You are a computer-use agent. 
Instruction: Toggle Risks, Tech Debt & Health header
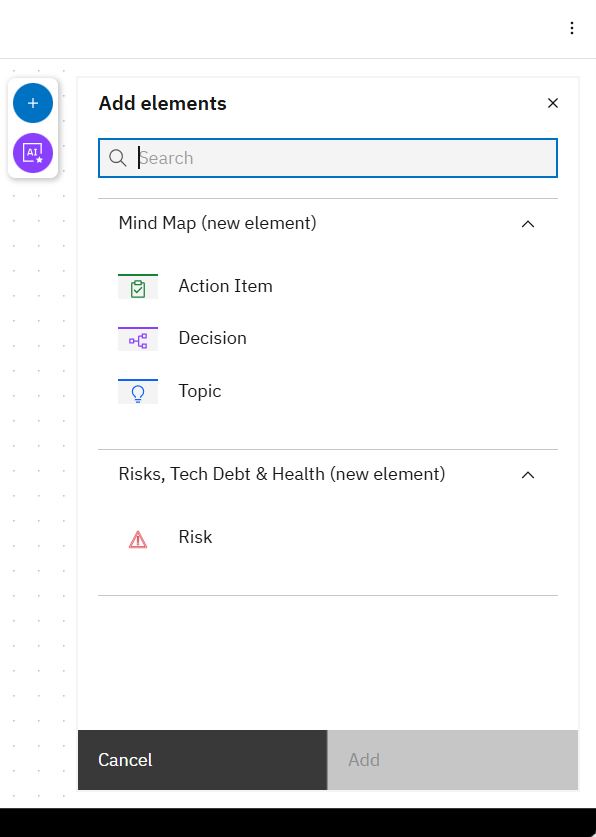click(328, 475)
